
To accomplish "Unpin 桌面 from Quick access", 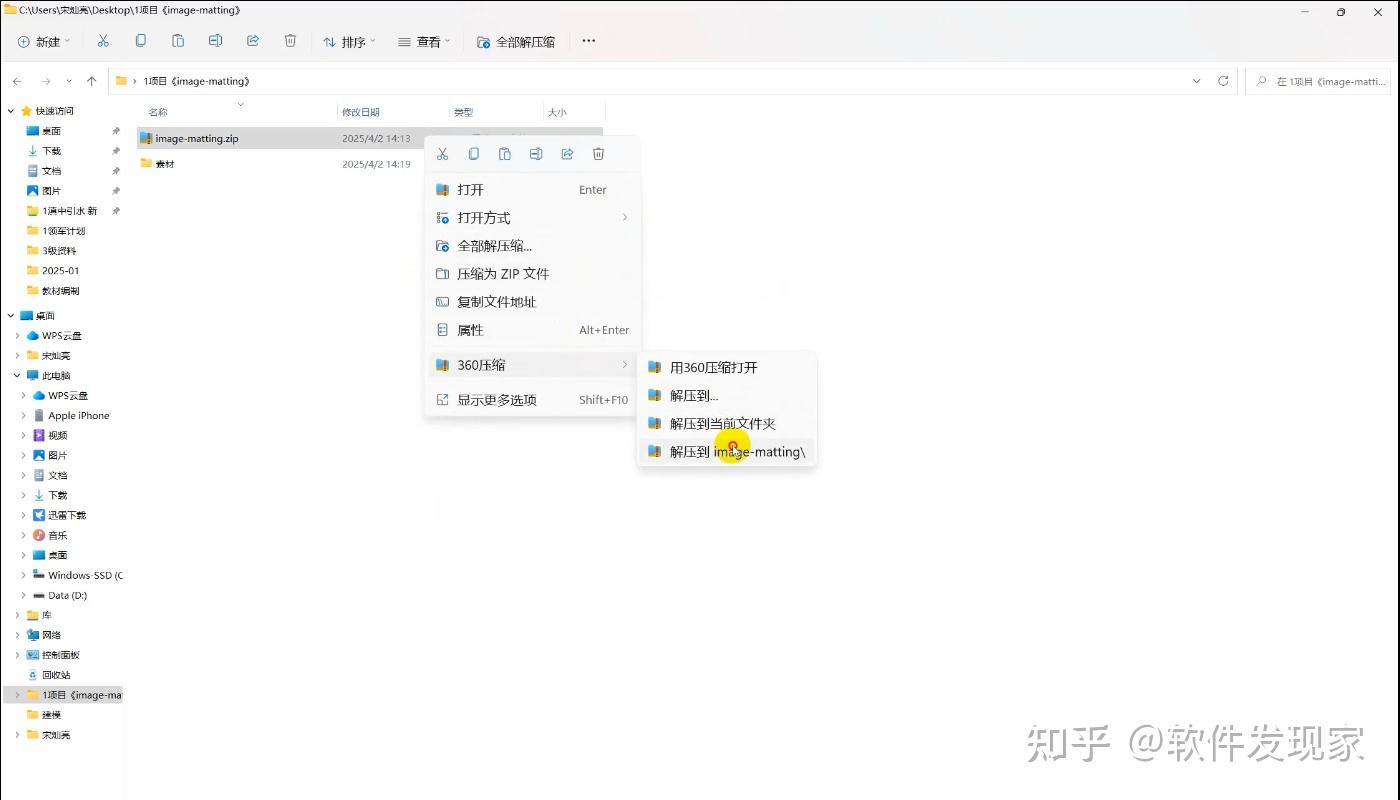I will (115, 130).
